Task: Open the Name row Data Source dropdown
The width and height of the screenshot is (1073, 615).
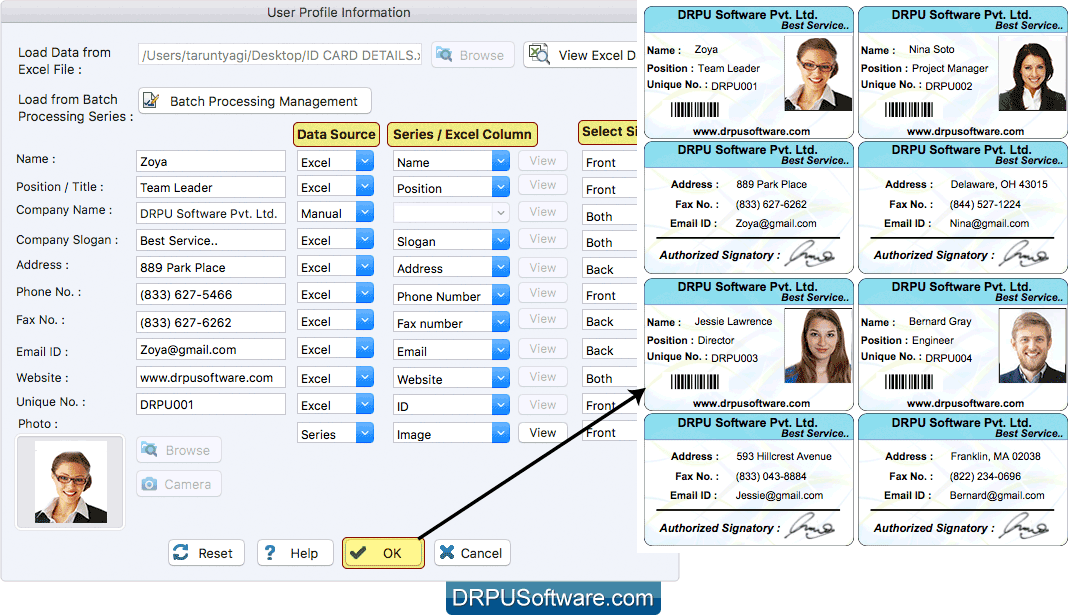Action: [365, 161]
